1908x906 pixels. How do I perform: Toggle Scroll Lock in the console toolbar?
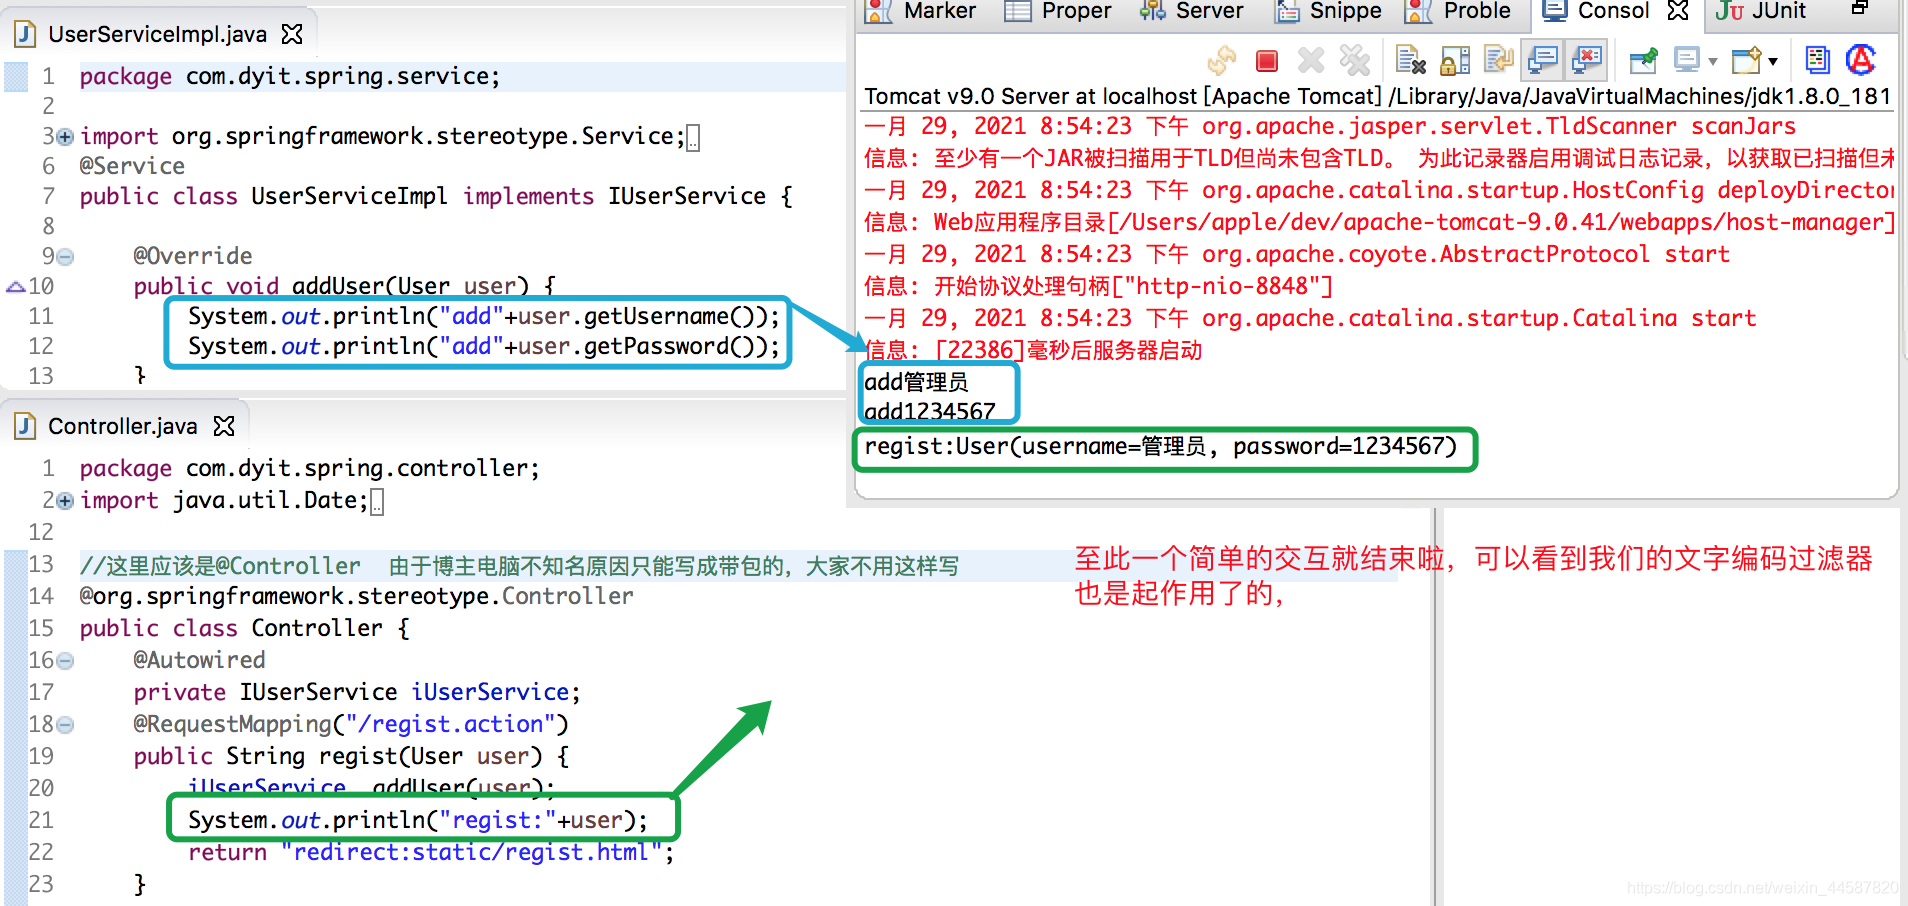point(1454,61)
